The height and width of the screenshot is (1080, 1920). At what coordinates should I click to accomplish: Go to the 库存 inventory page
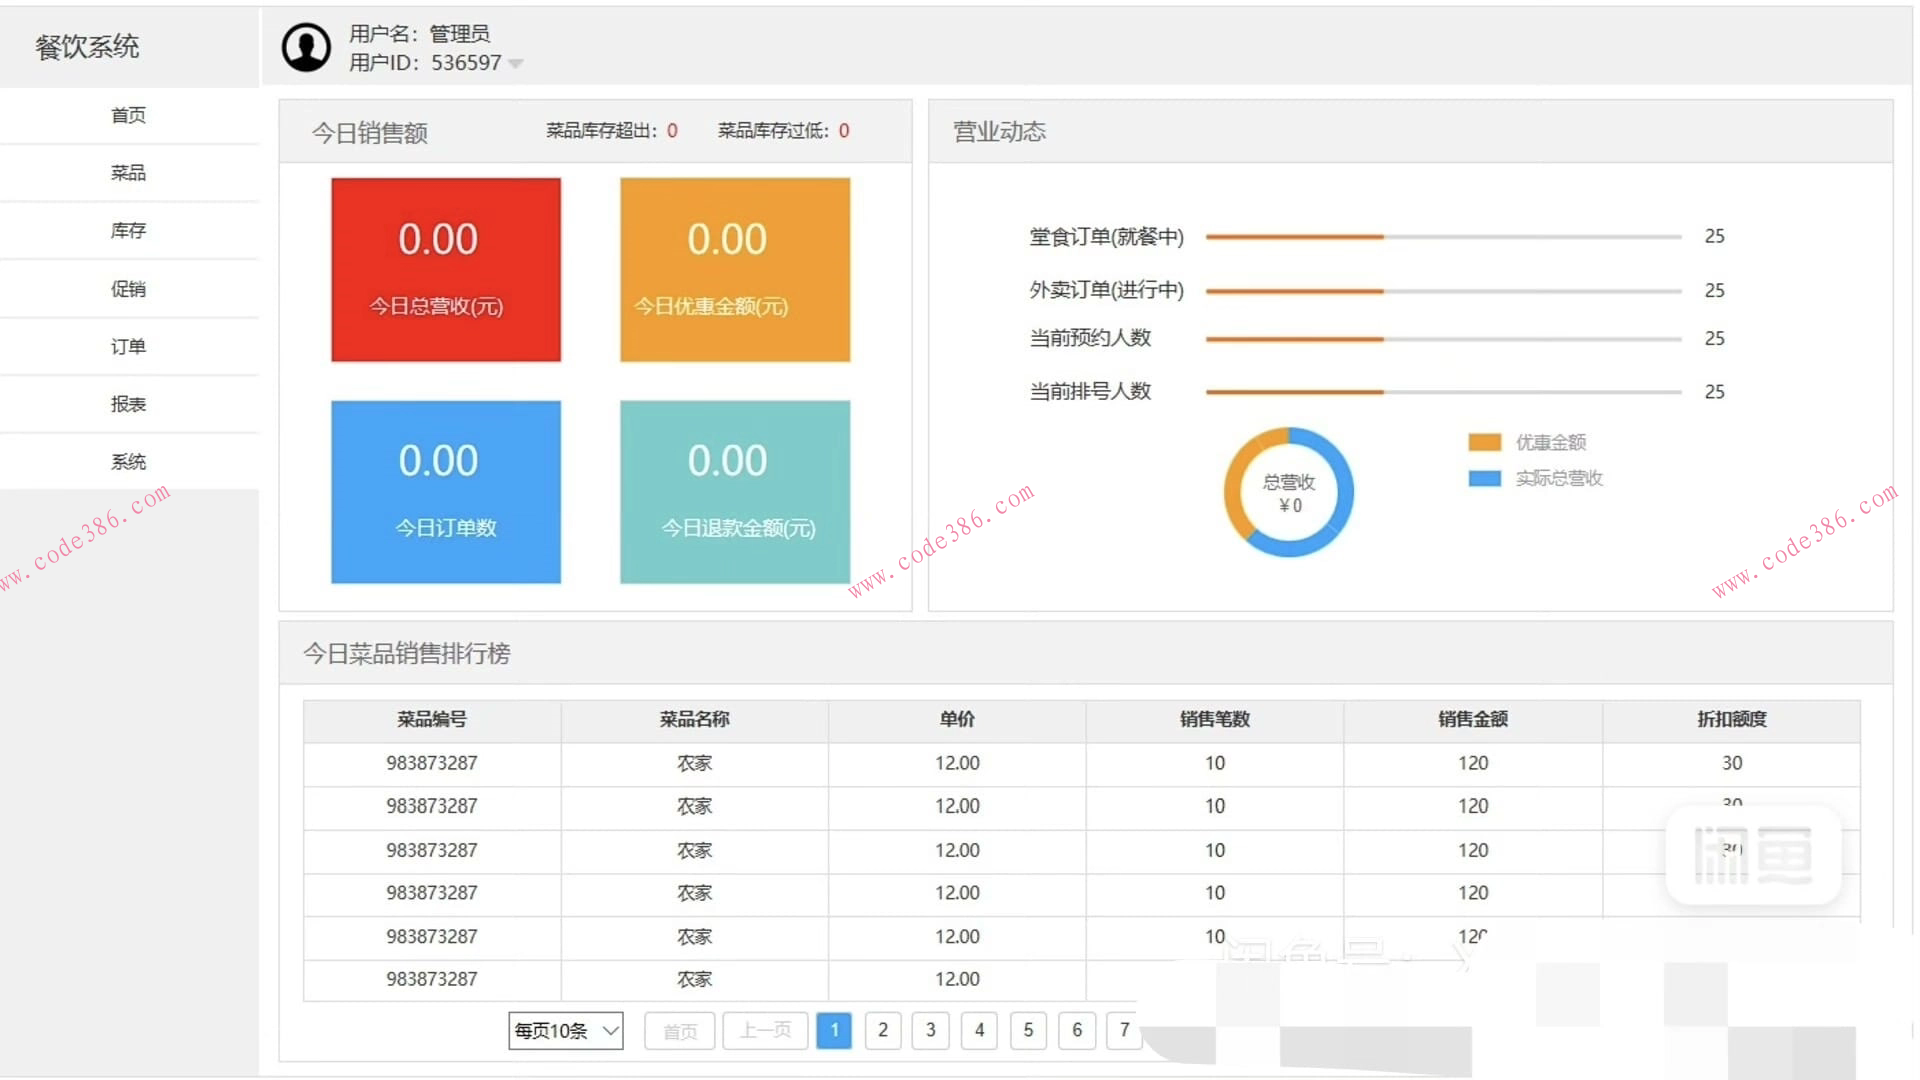(129, 230)
